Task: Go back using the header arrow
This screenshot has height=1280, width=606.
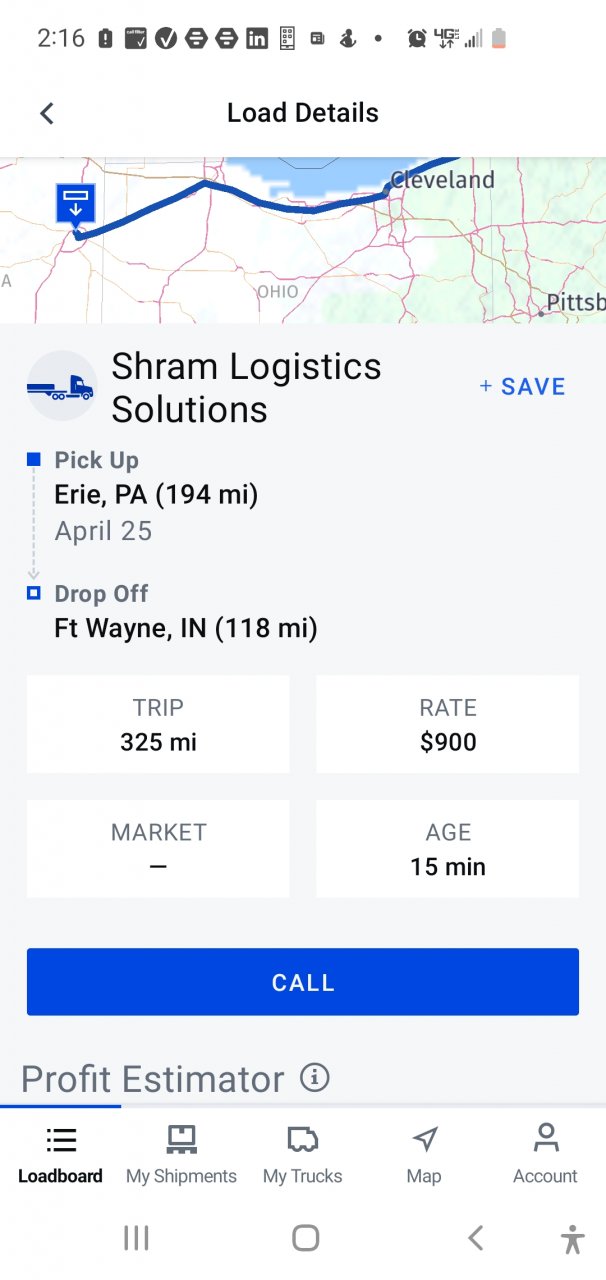Action: [46, 113]
